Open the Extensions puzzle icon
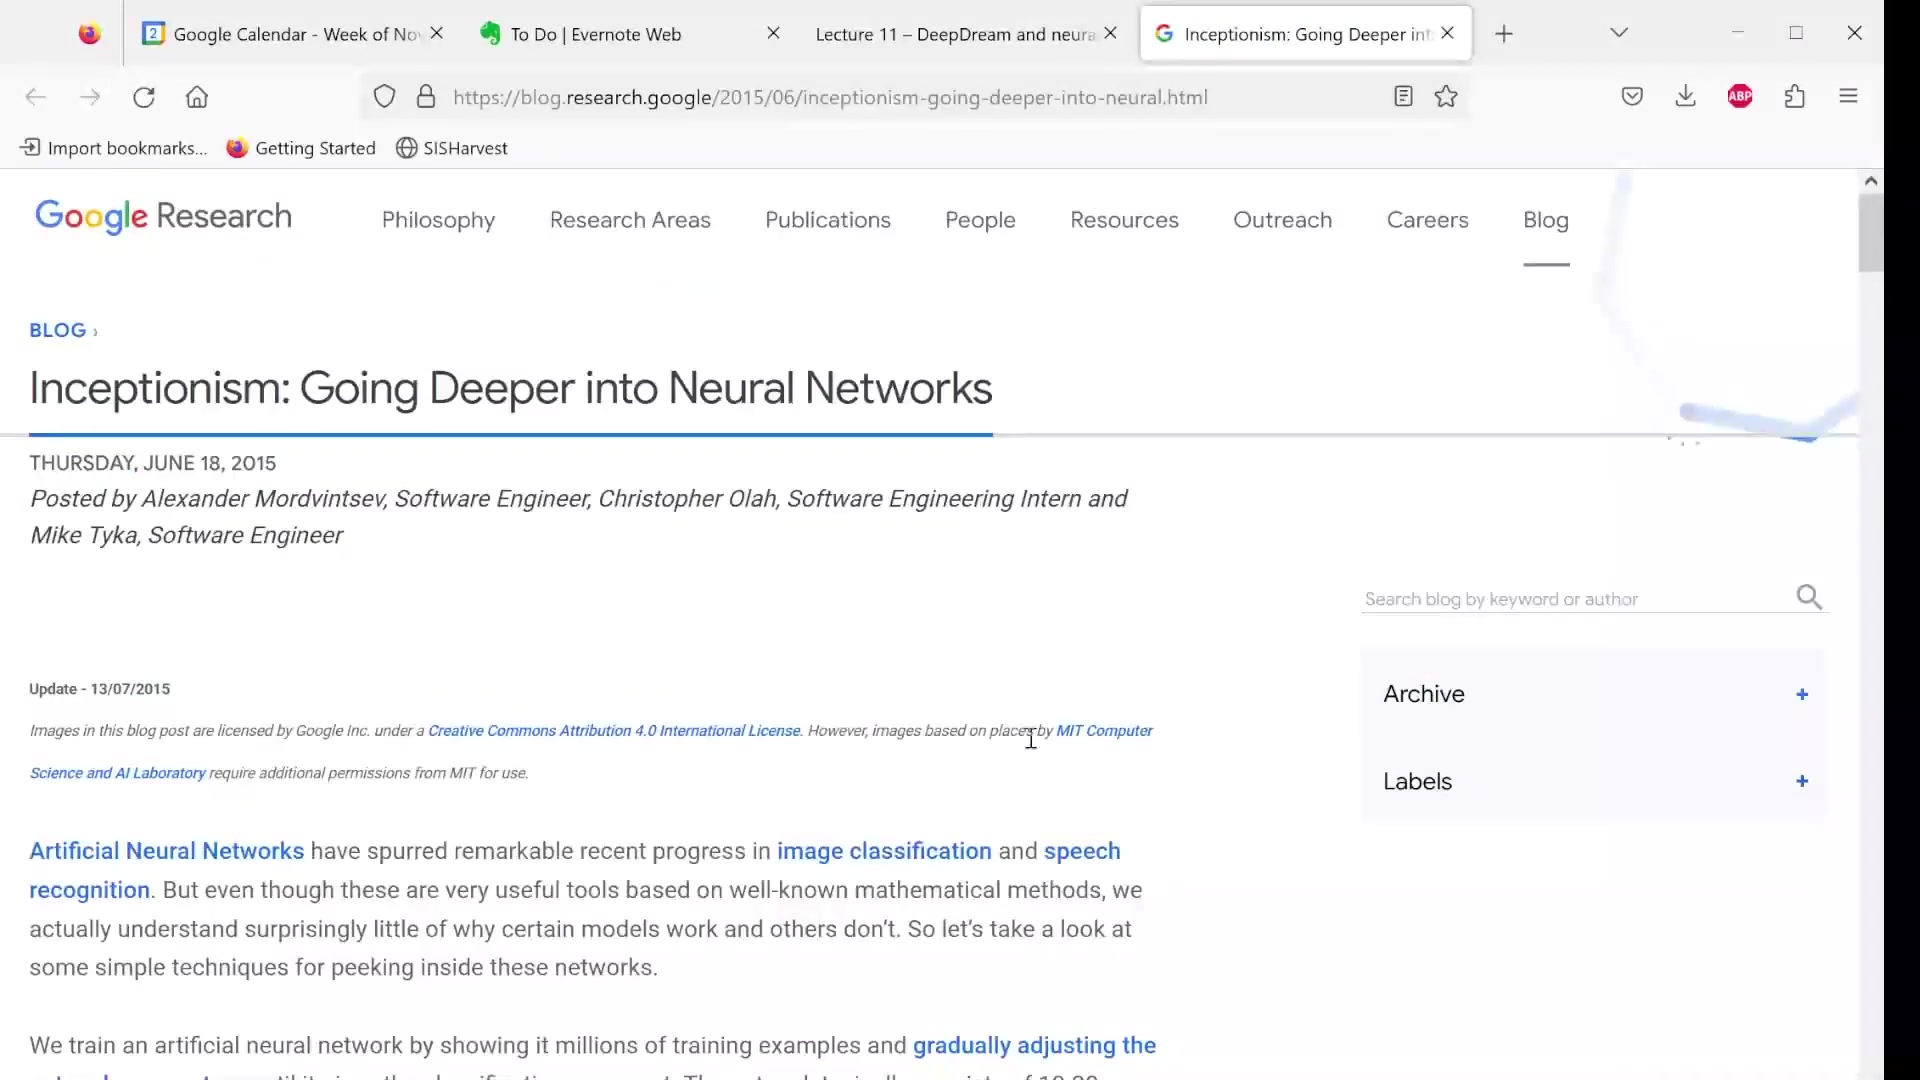The height and width of the screenshot is (1080, 1920). click(x=1794, y=97)
